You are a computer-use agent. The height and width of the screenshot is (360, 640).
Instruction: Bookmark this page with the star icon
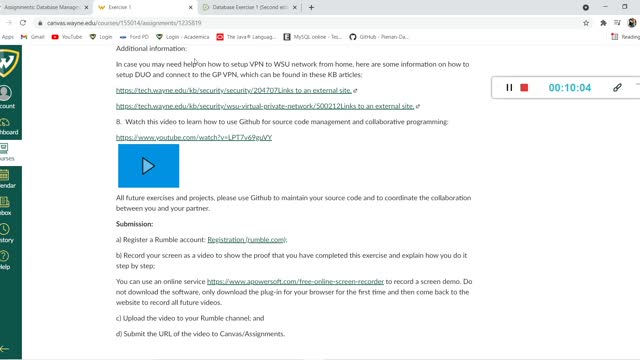point(586,23)
